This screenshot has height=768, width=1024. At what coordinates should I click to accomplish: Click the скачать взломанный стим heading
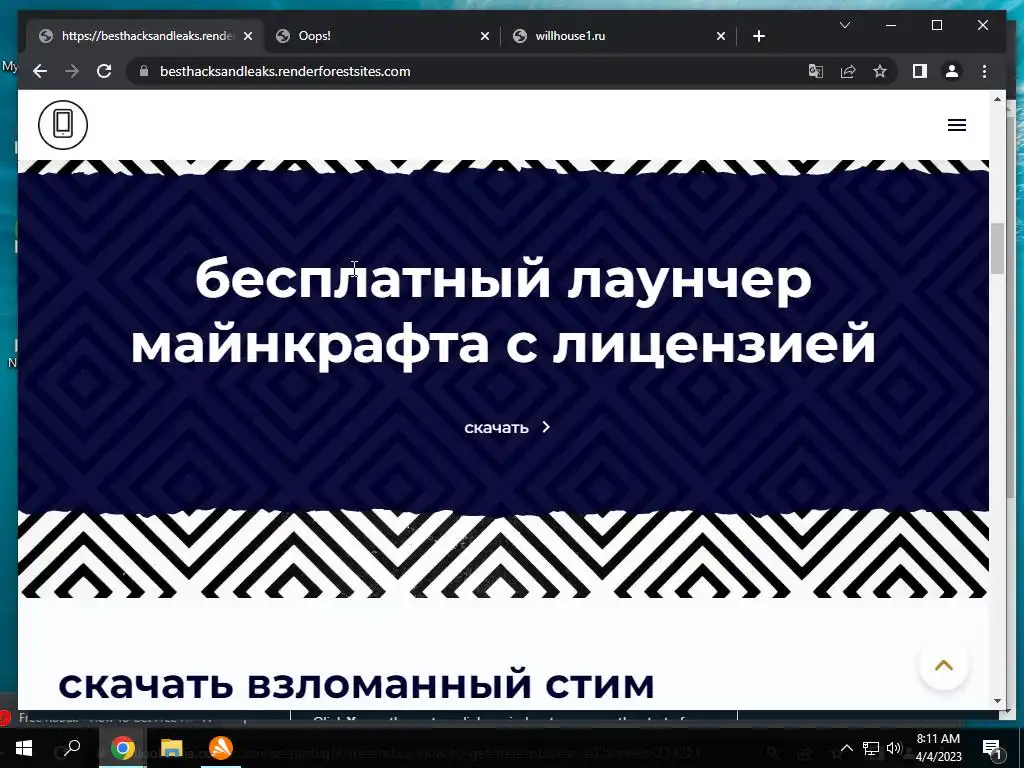tap(357, 684)
